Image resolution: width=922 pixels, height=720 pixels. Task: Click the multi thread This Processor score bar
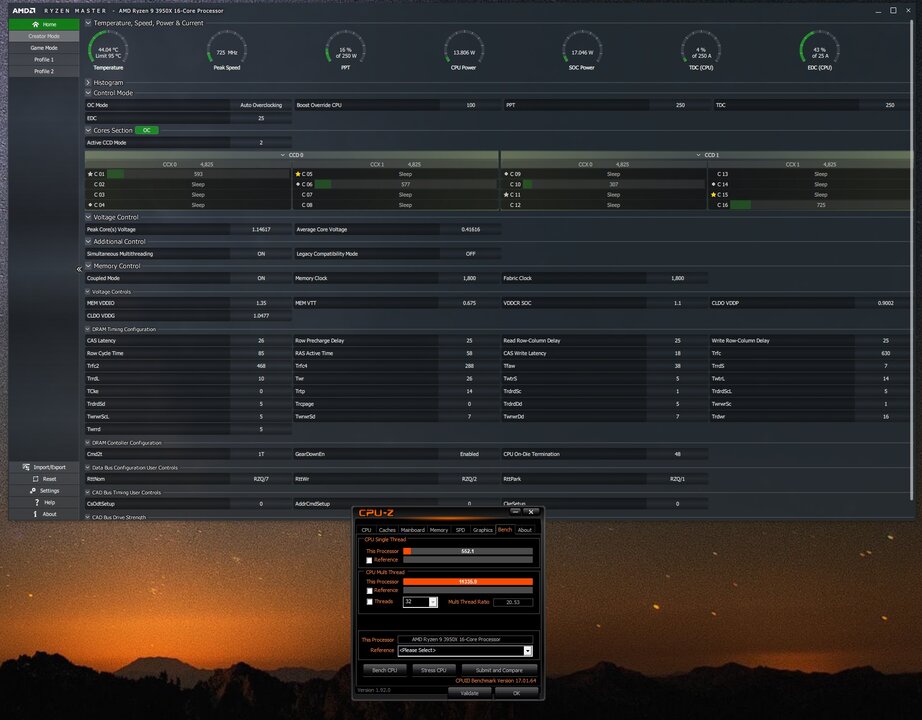[x=468, y=582]
